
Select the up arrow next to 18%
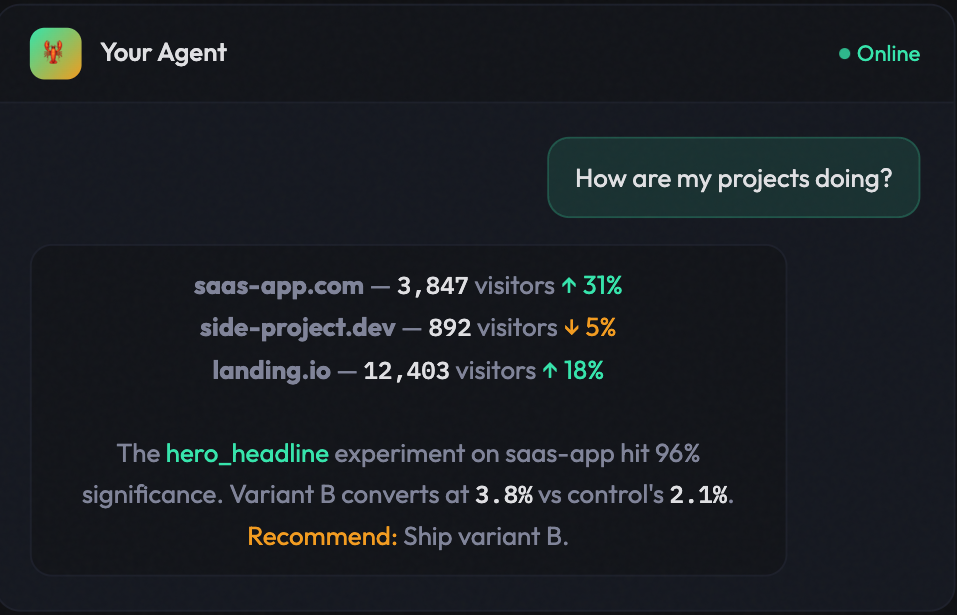click(549, 370)
